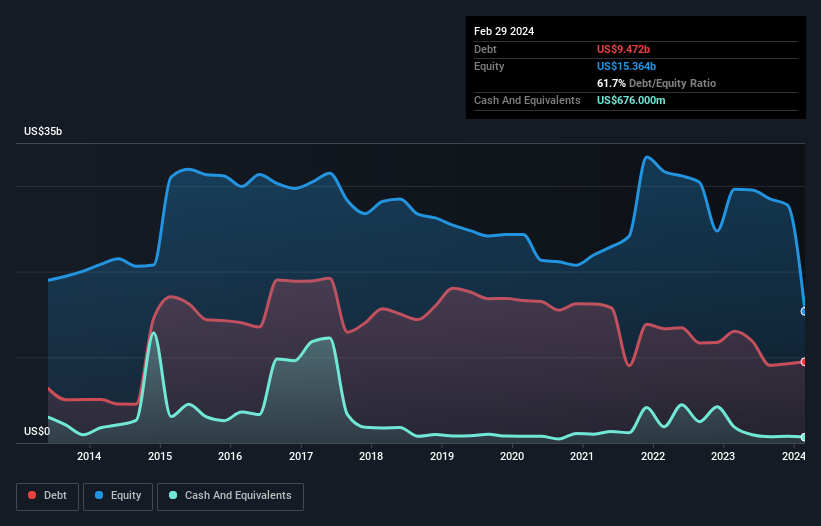Click the 2016 x-axis label
This screenshot has height=526, width=821.
click(230, 456)
